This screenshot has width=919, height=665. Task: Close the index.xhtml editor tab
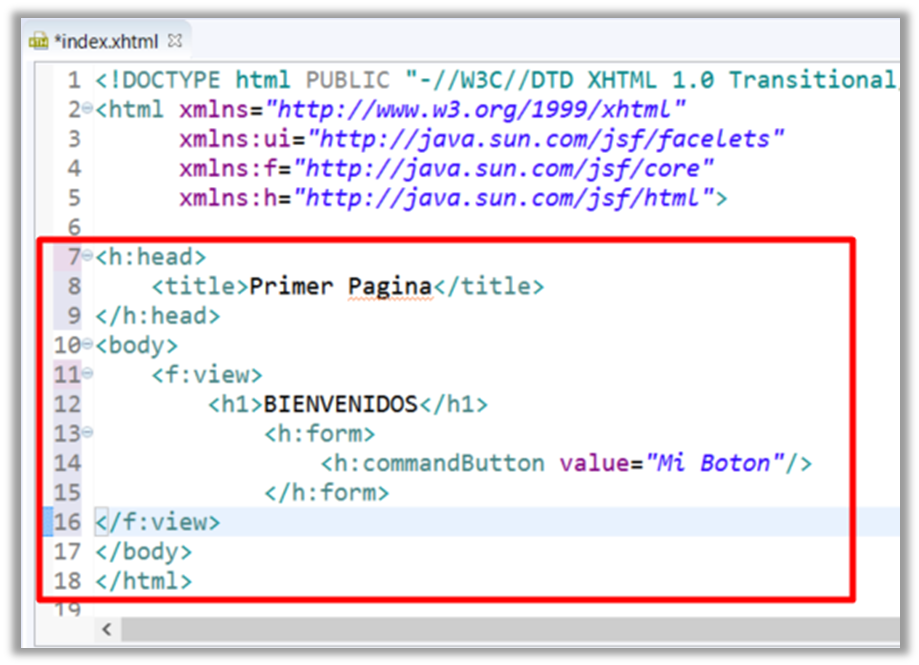click(x=175, y=41)
